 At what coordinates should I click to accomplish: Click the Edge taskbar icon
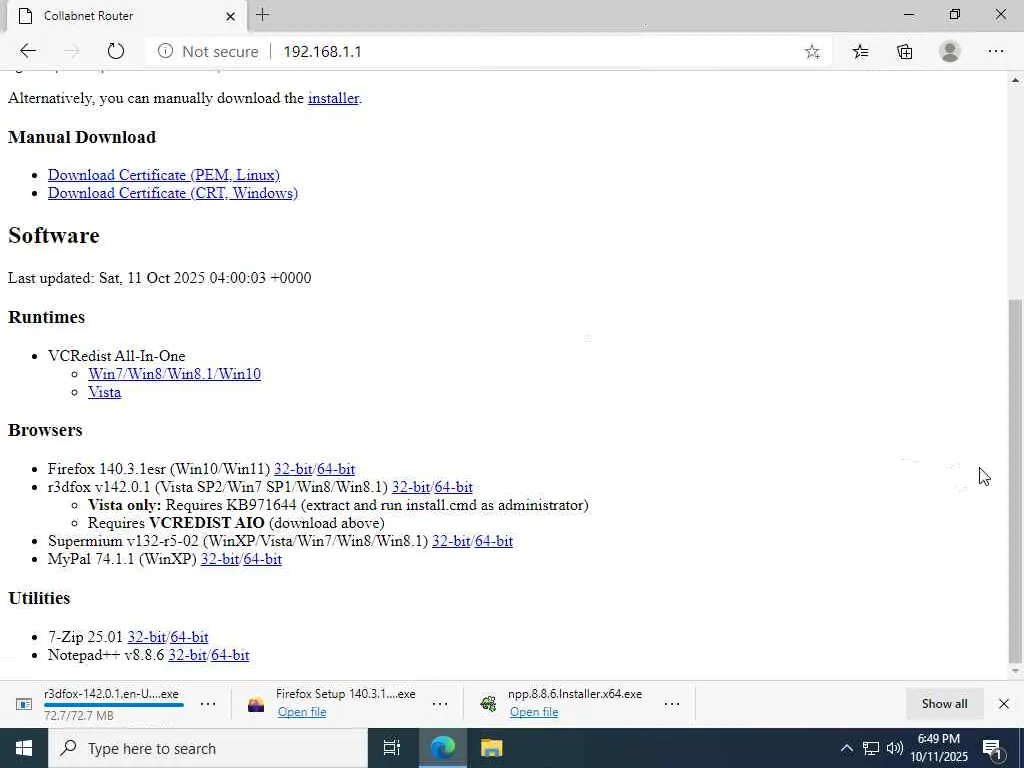tap(442, 748)
